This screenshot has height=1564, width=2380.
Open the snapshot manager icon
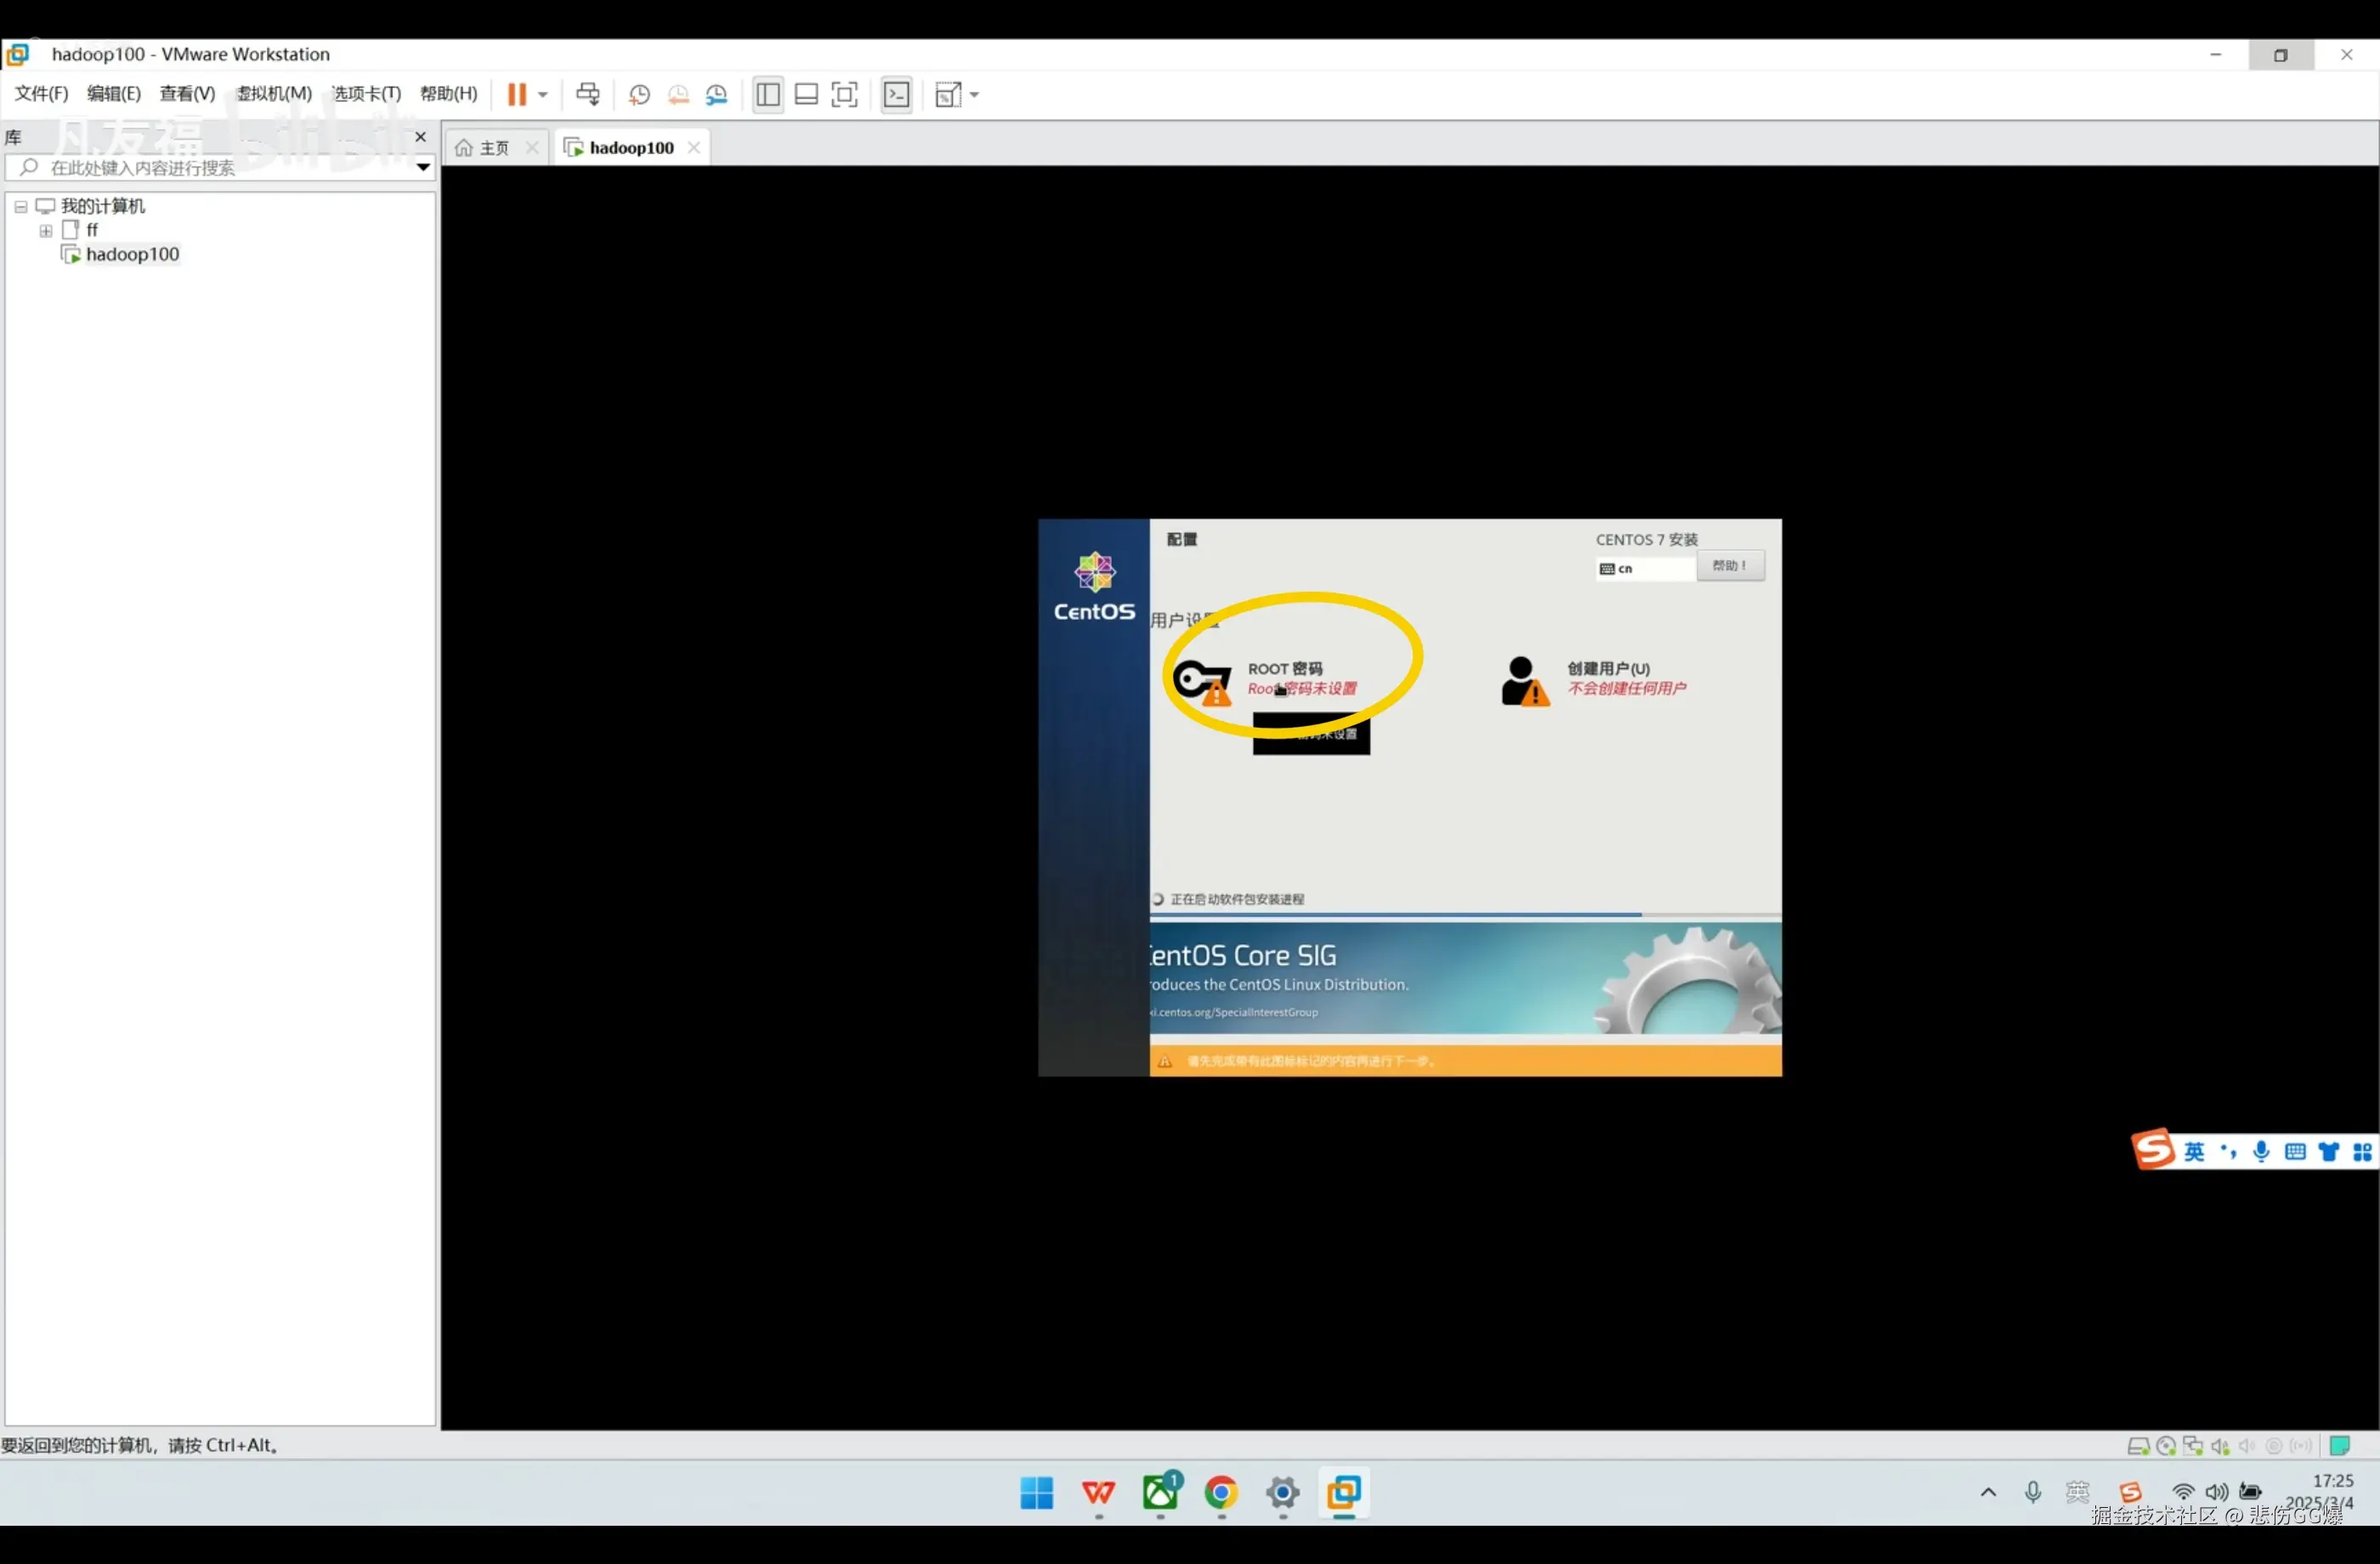(717, 95)
